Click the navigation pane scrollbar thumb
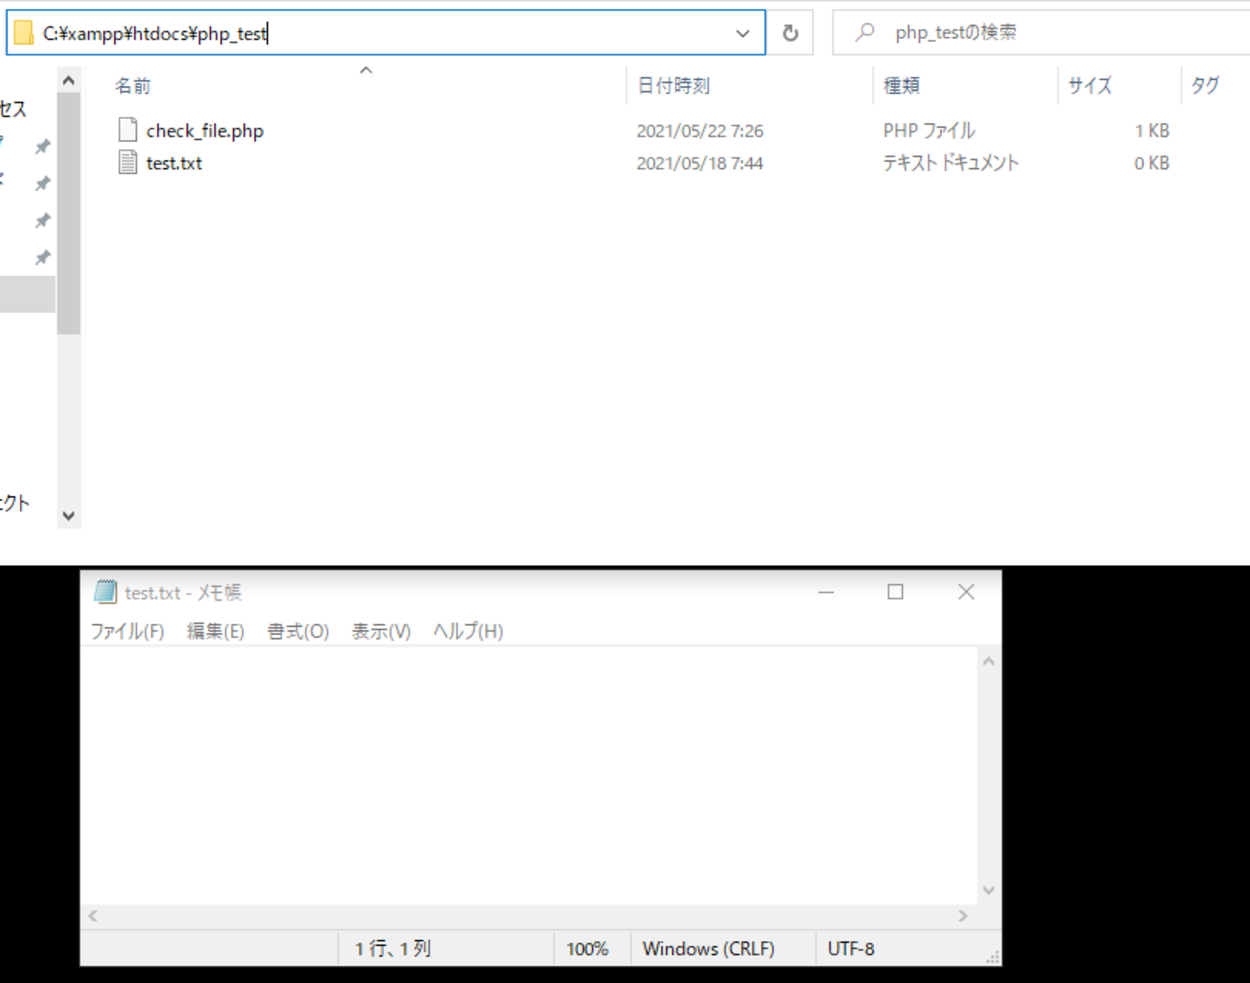The width and height of the screenshot is (1250, 983). tap(69, 214)
